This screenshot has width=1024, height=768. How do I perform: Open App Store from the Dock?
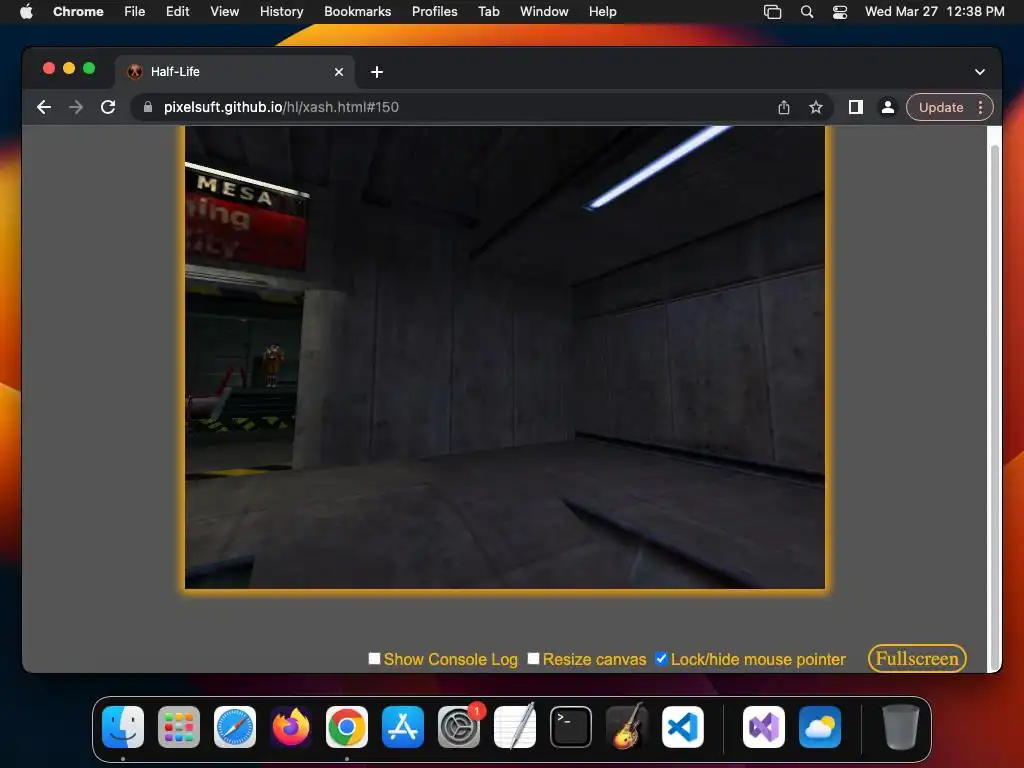click(403, 727)
